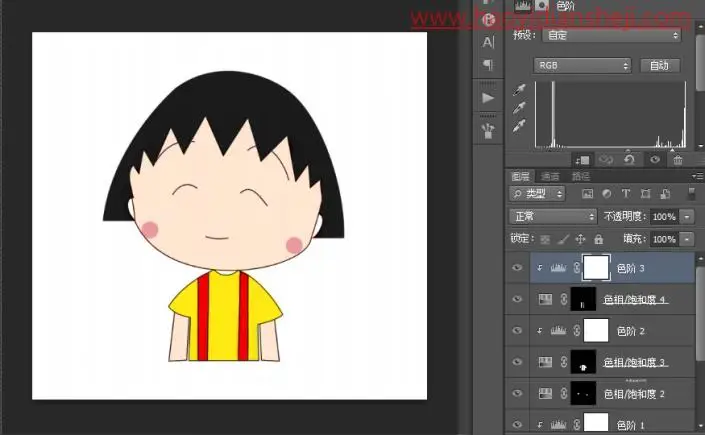Filter layers by type (T) icon
This screenshot has width=705, height=435.
coord(625,194)
